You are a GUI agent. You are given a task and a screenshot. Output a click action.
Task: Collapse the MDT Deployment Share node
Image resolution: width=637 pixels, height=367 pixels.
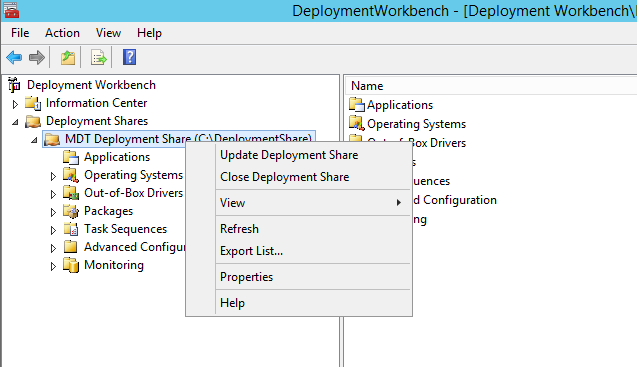[34, 140]
